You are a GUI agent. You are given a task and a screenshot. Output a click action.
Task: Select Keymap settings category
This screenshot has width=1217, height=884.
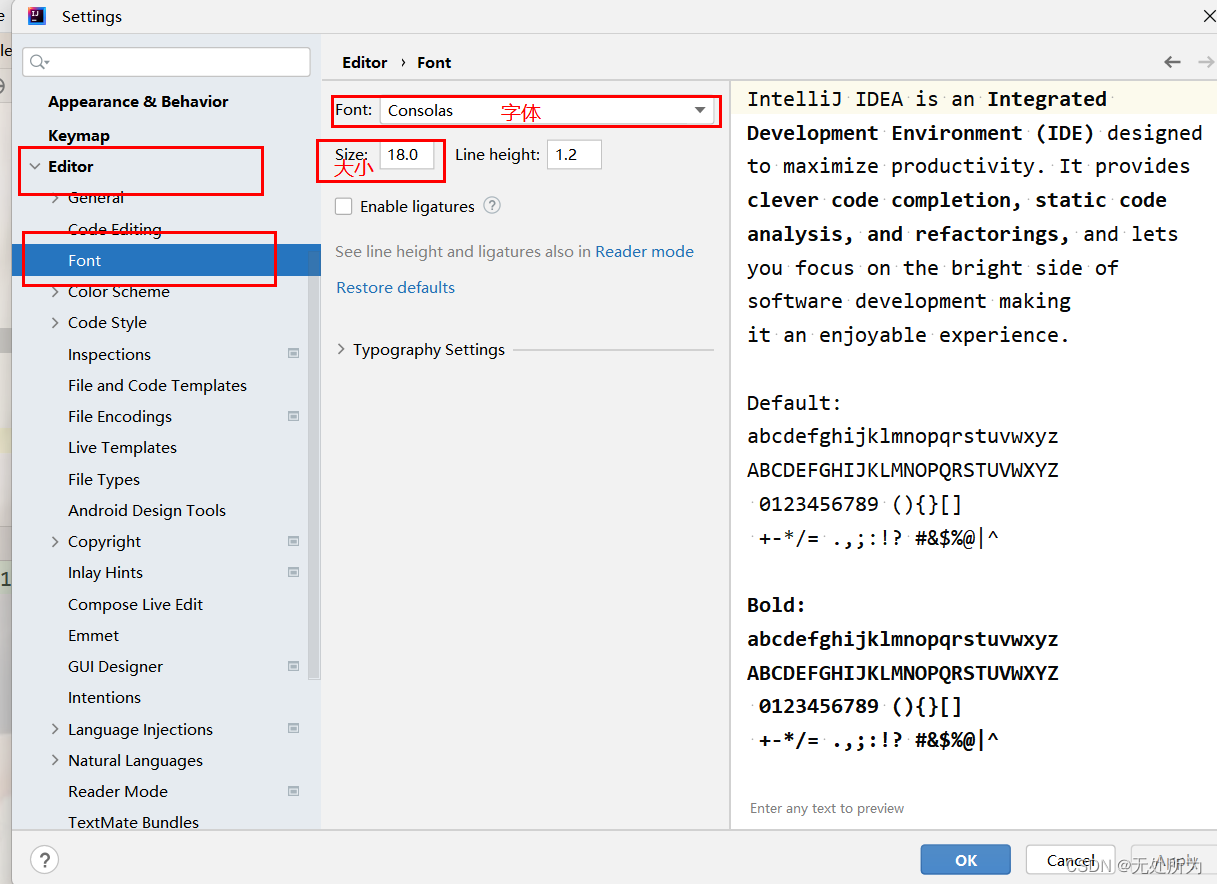[x=79, y=136]
